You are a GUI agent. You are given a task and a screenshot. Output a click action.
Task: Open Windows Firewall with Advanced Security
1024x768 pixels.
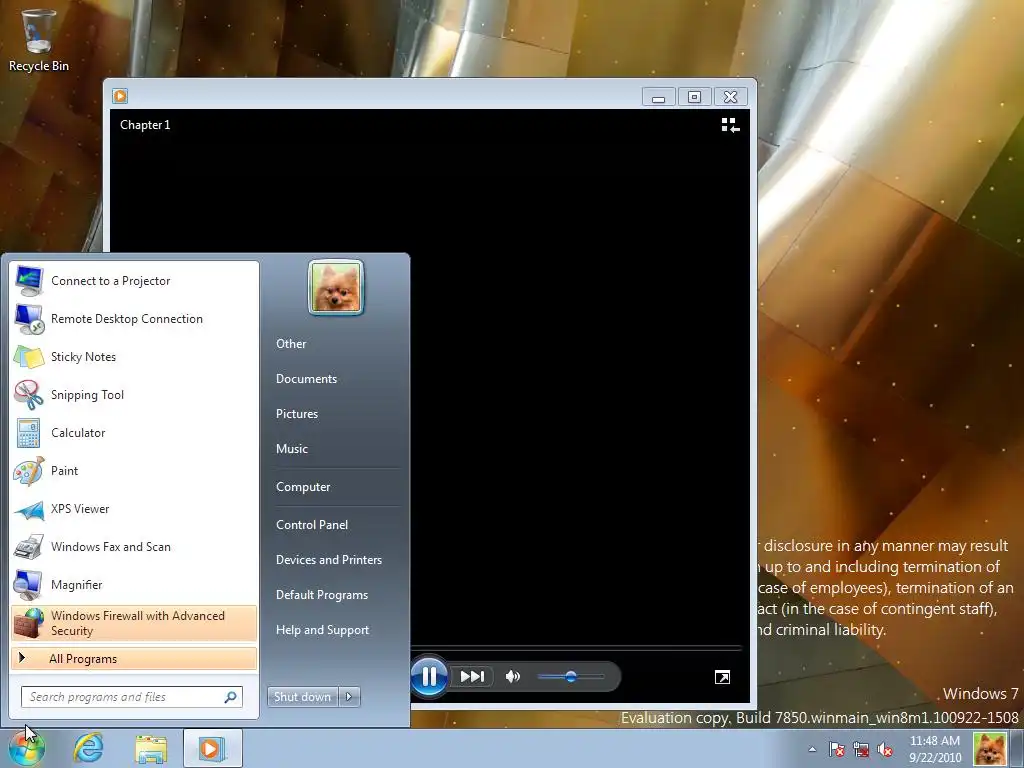pyautogui.click(x=134, y=623)
